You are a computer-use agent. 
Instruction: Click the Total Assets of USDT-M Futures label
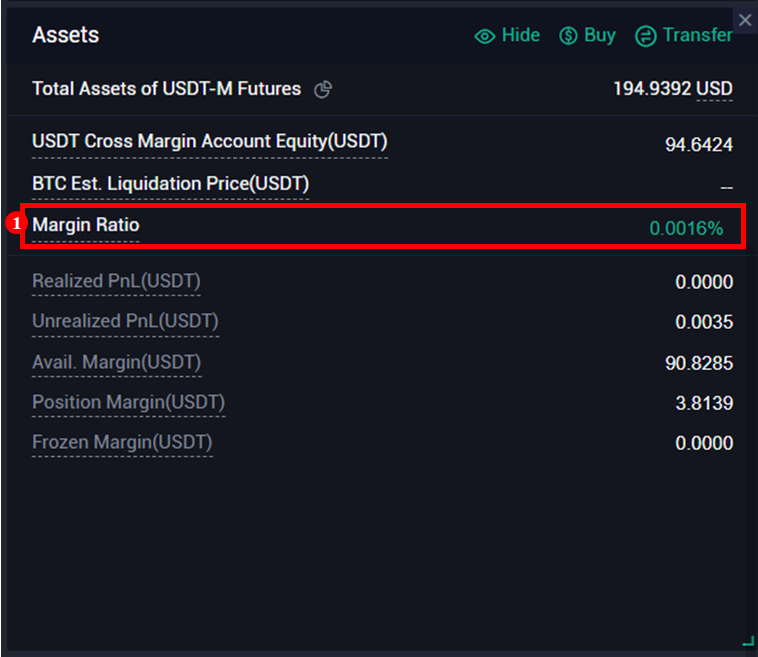coord(166,89)
